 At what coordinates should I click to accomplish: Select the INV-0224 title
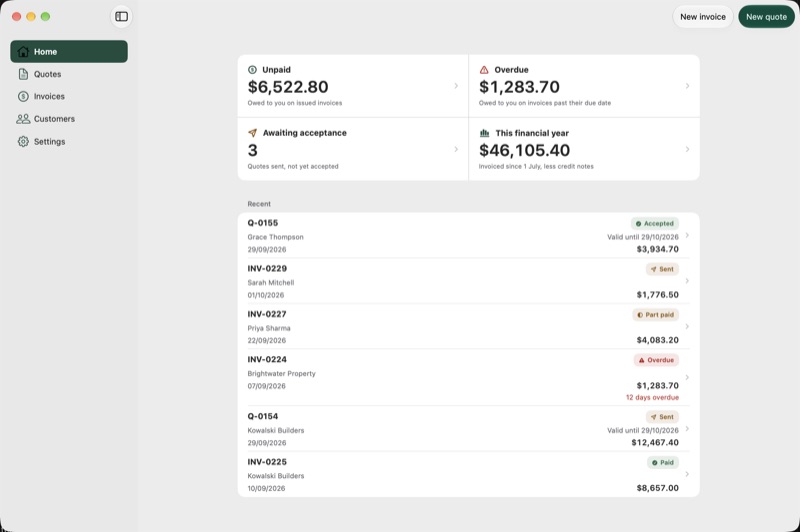point(267,360)
